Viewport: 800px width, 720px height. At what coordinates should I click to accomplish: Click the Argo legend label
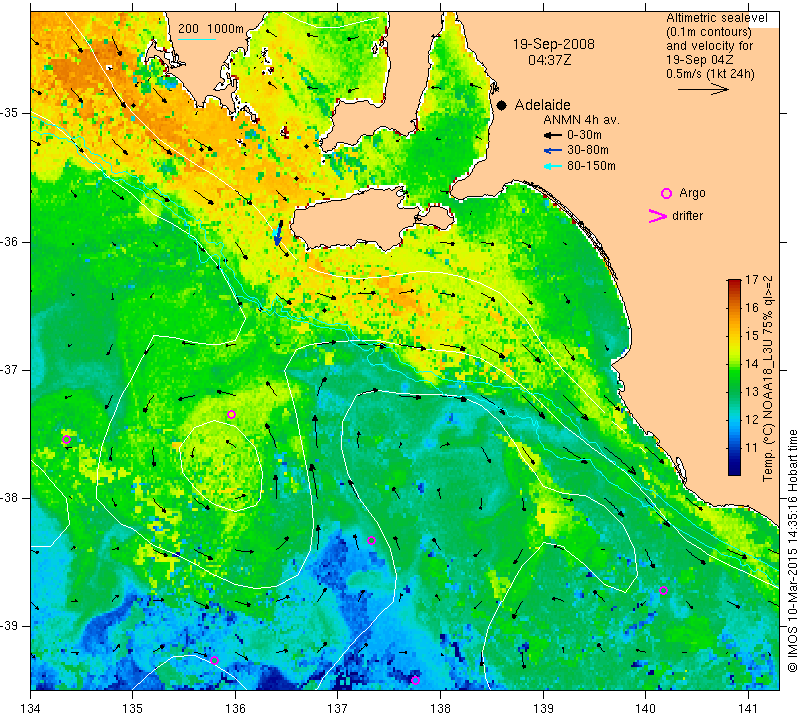692,193
